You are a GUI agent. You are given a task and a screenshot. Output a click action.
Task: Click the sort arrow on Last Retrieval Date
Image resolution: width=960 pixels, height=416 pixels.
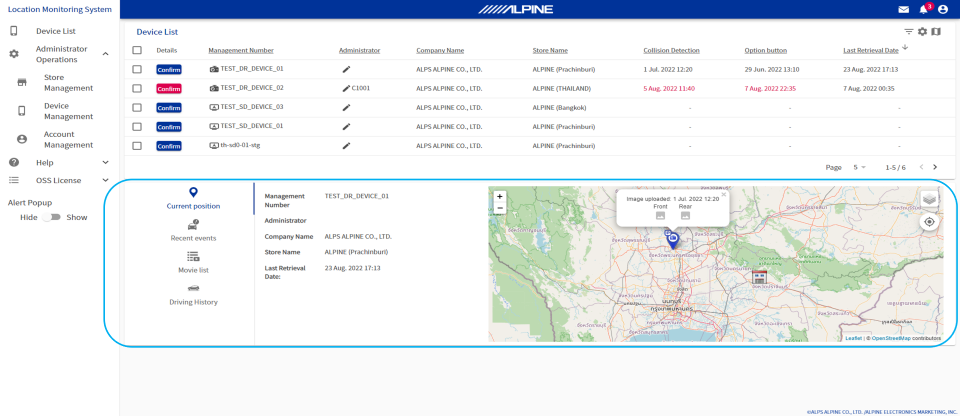(x=906, y=48)
